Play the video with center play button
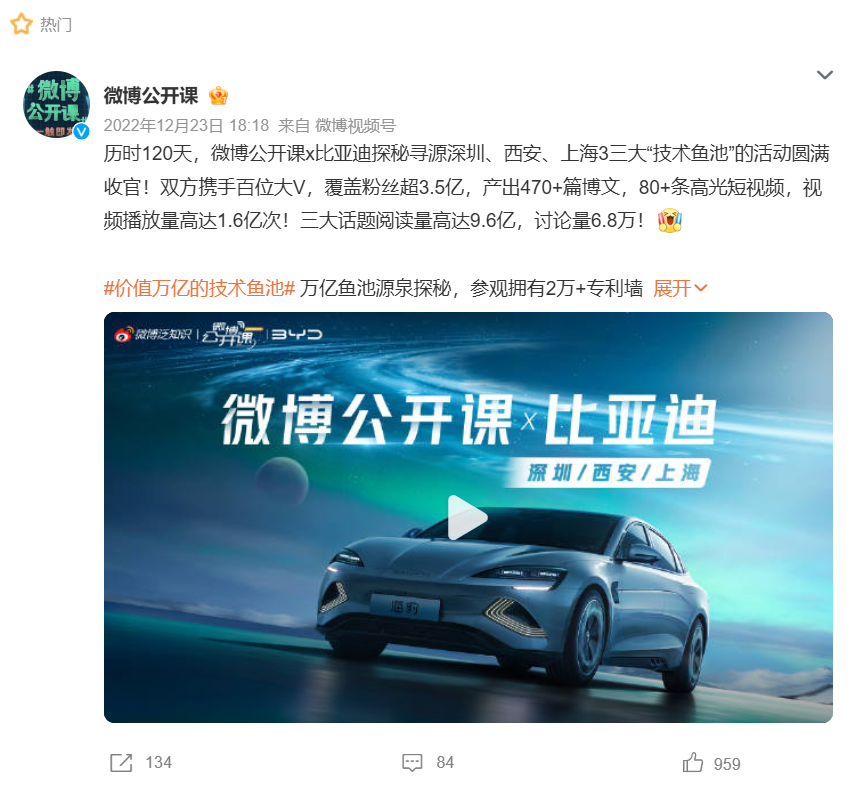The width and height of the screenshot is (850, 785). 467,518
